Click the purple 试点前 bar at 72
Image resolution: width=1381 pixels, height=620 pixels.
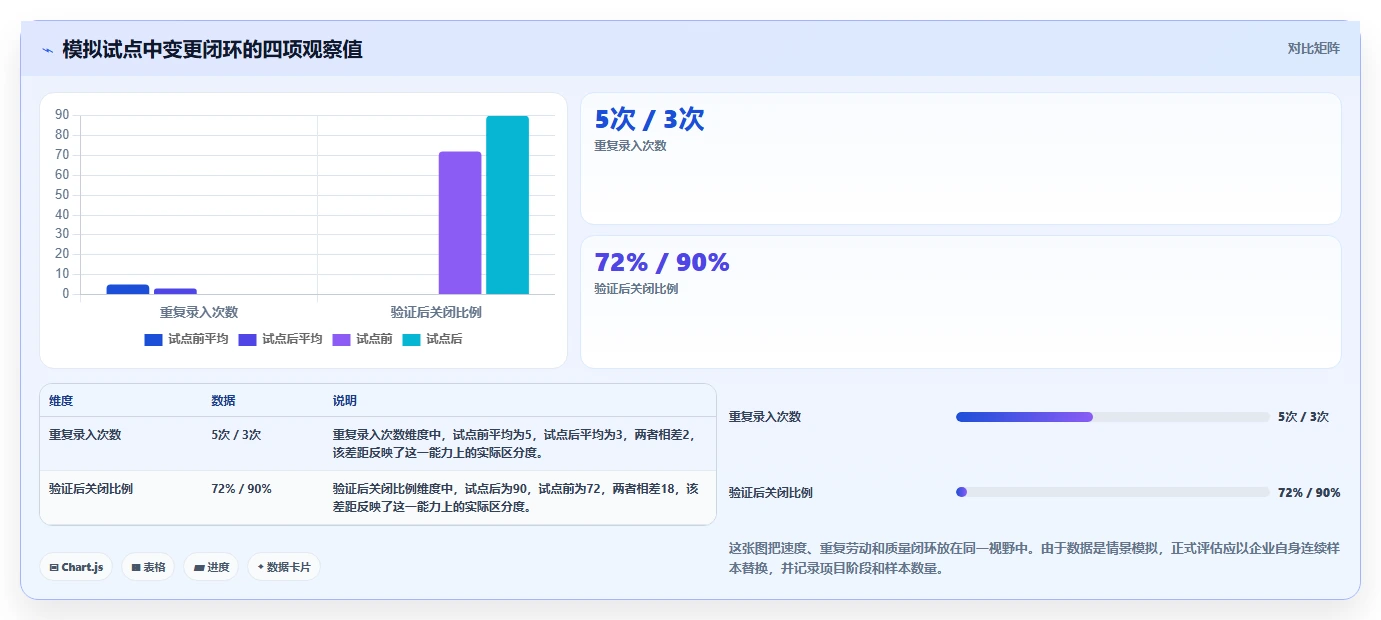click(460, 223)
